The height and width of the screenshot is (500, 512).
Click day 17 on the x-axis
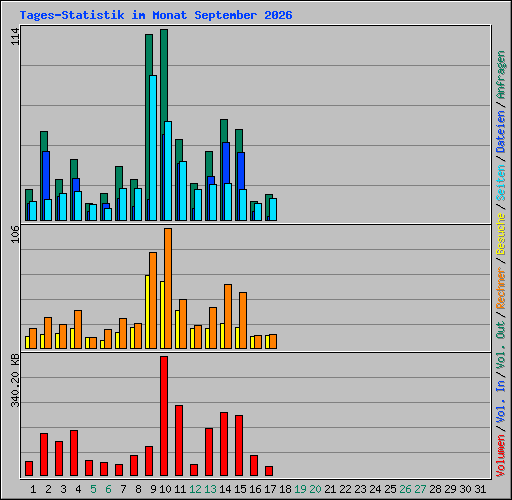click(270, 489)
